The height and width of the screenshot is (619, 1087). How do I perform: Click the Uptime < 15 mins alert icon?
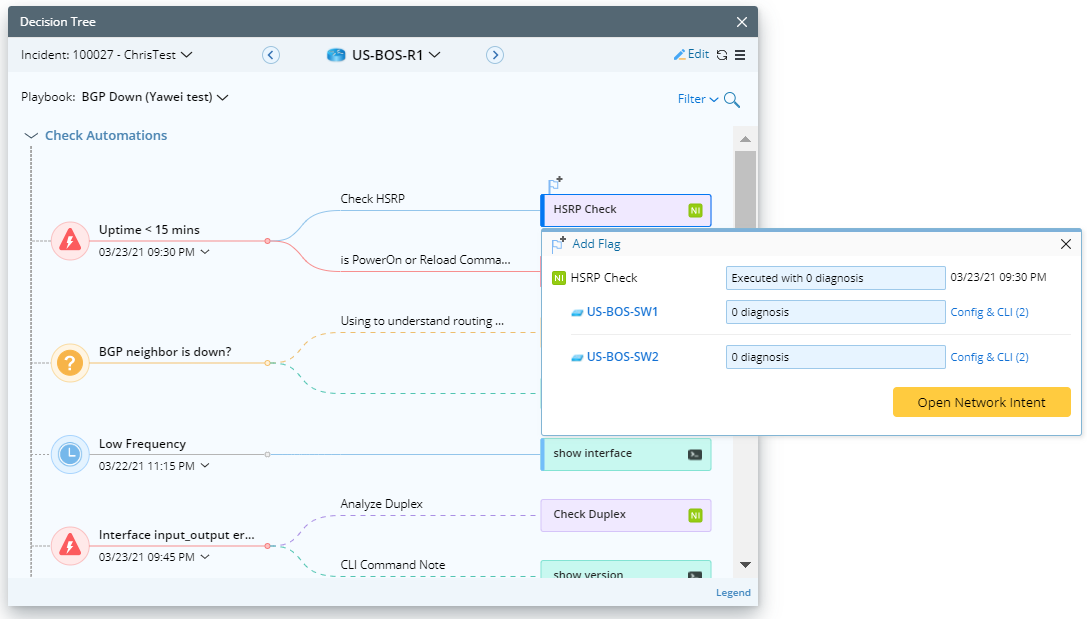pos(70,241)
